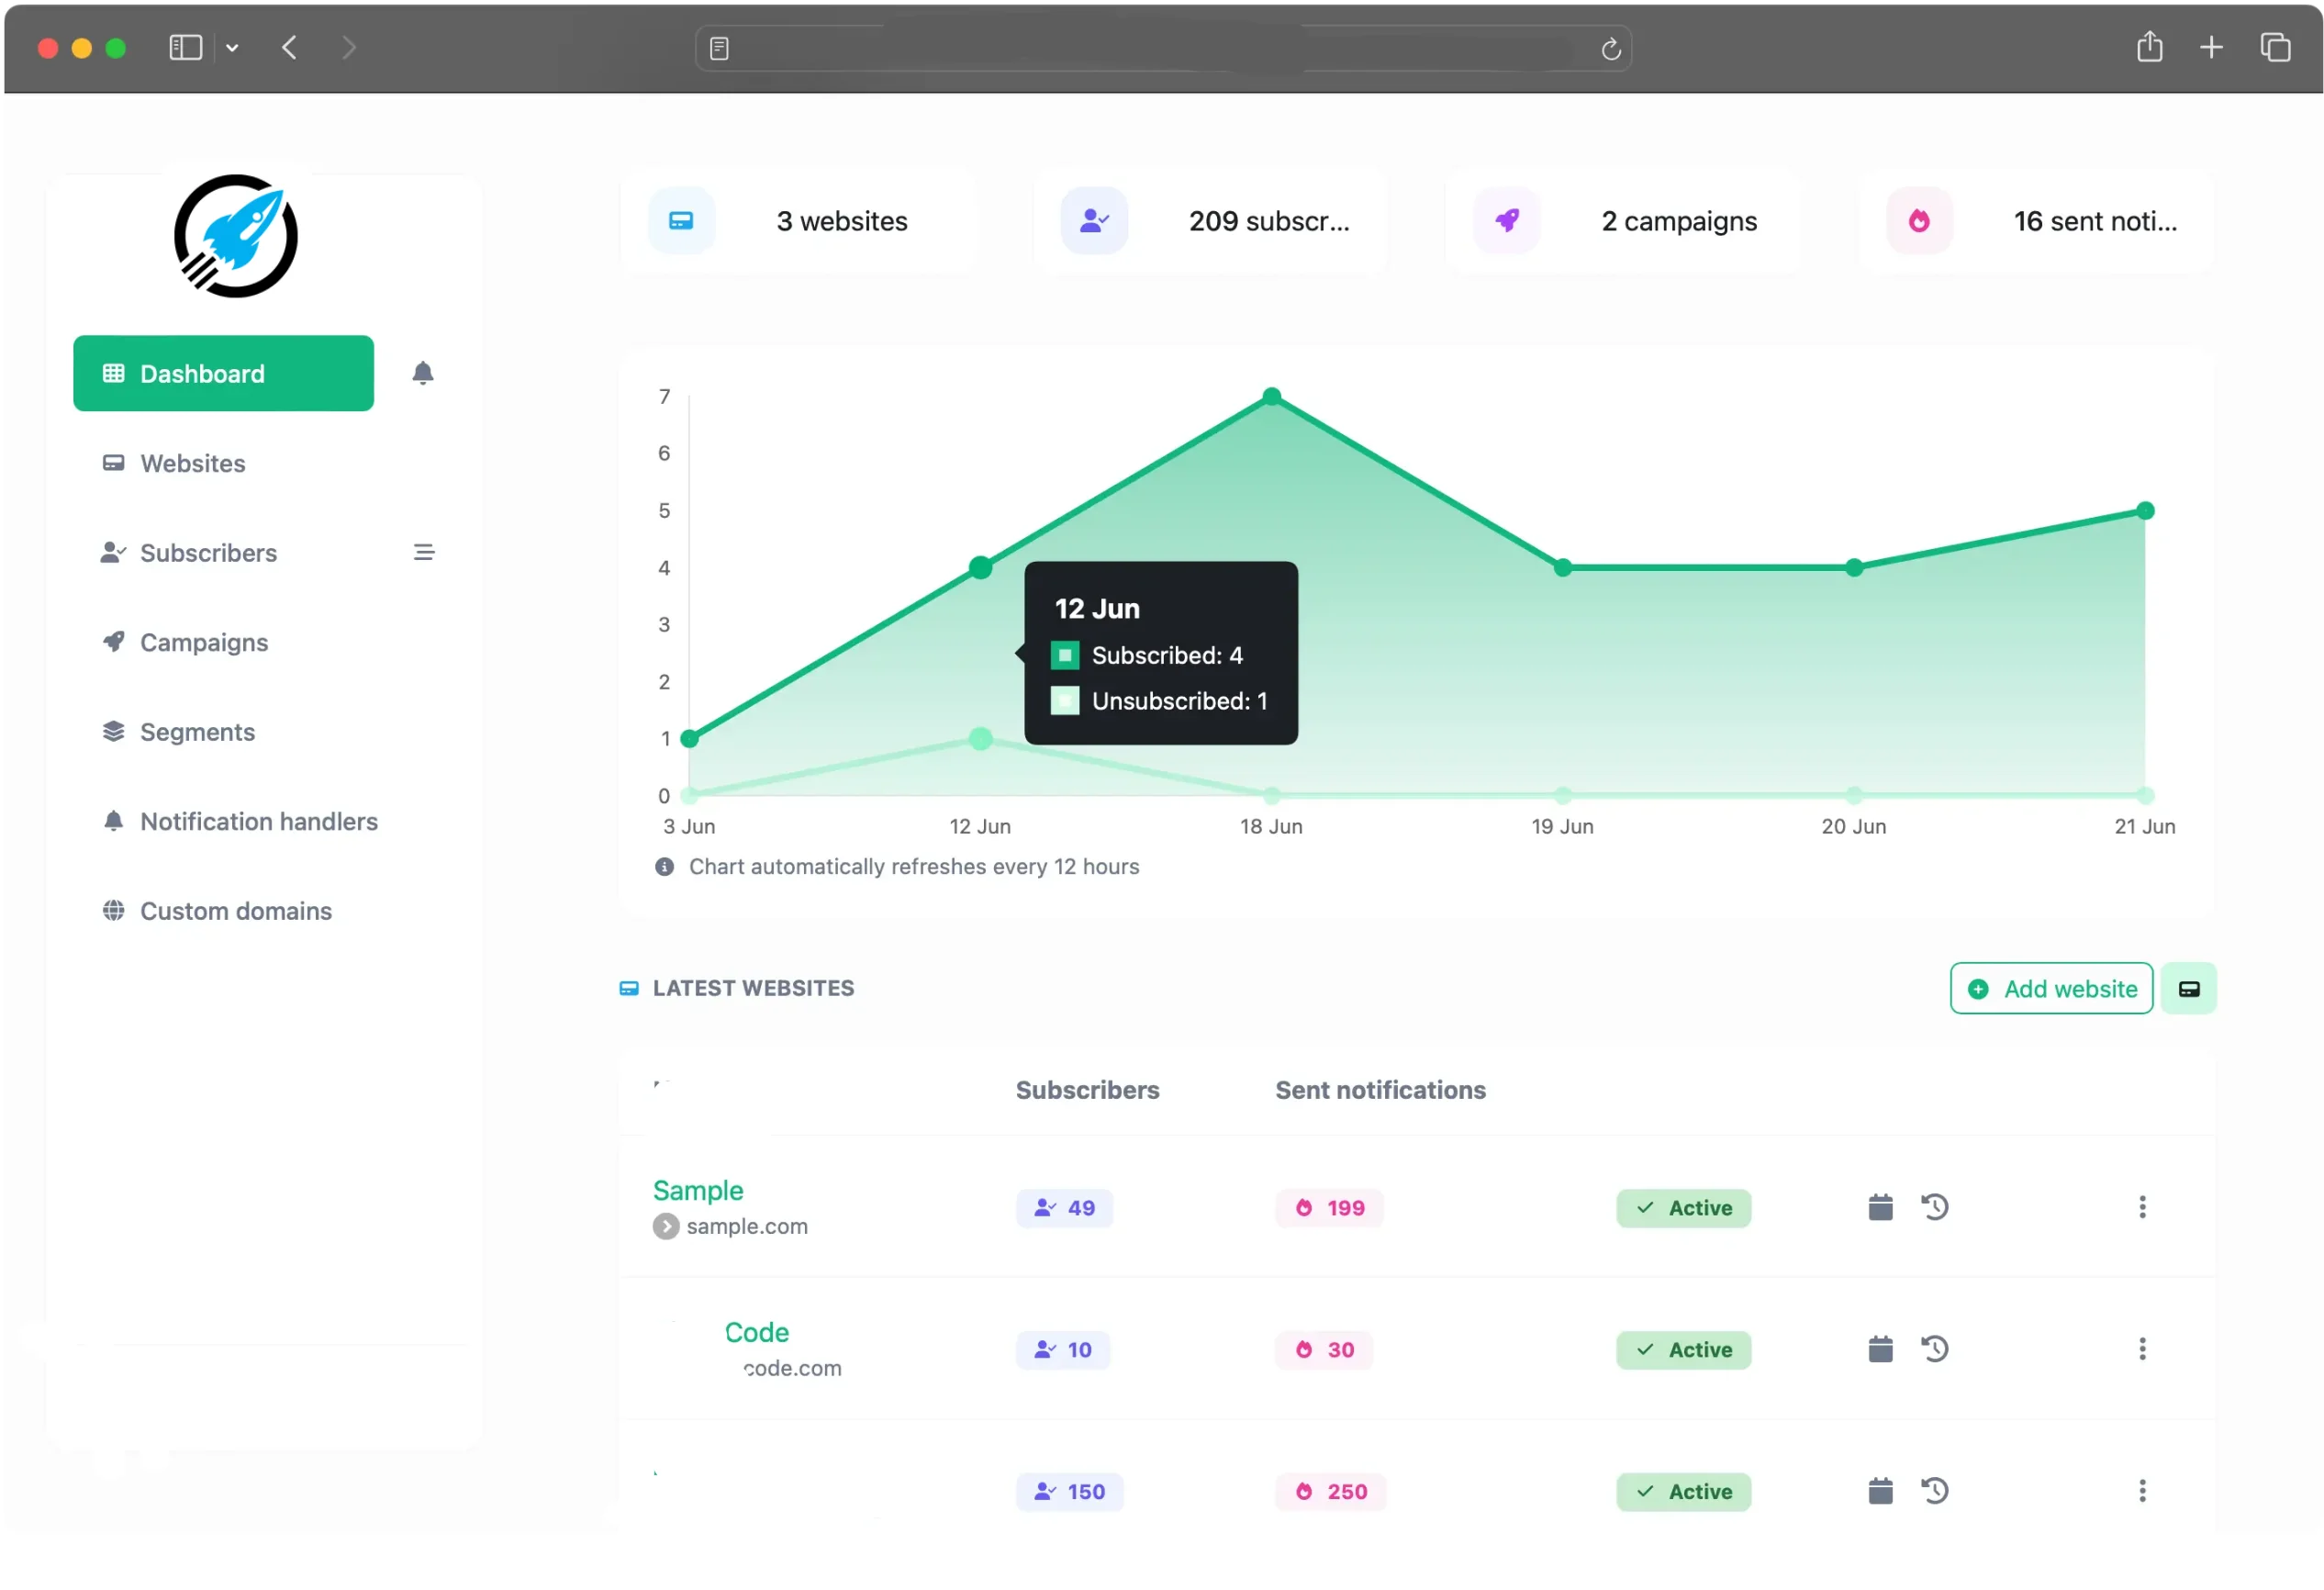Click calendar icon in 150-subscriber row
The width and height of the screenshot is (2324, 1590).
pyautogui.click(x=1881, y=1491)
